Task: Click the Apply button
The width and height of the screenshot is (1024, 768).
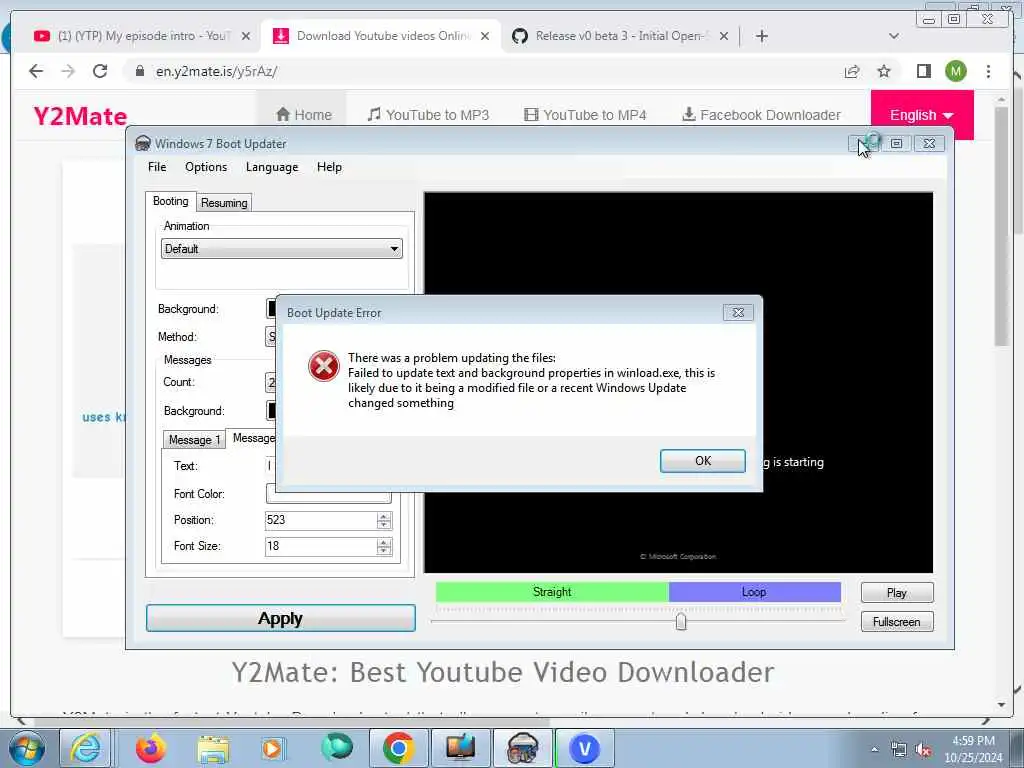Action: 281,618
